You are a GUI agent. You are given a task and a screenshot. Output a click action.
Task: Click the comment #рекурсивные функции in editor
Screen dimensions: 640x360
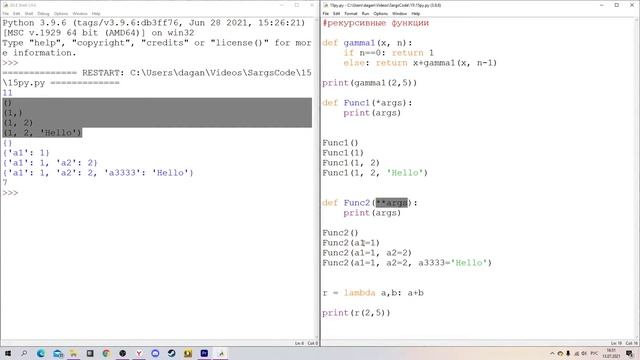pos(376,23)
